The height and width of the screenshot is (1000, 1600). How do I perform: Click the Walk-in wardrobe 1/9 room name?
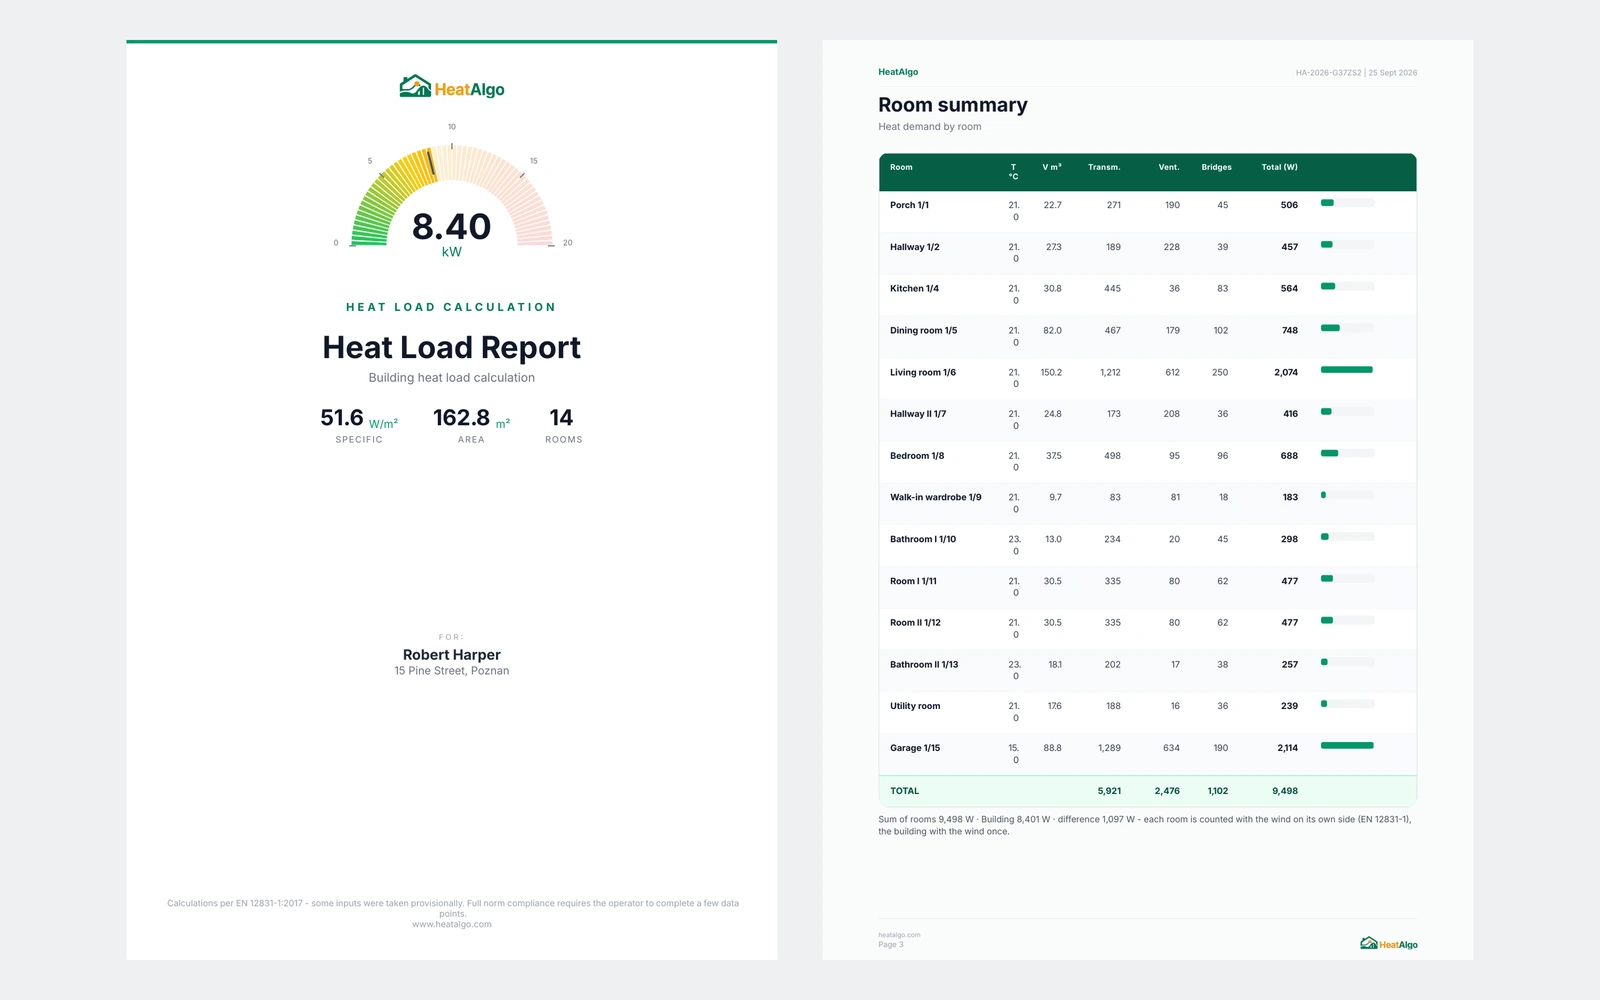[935, 497]
